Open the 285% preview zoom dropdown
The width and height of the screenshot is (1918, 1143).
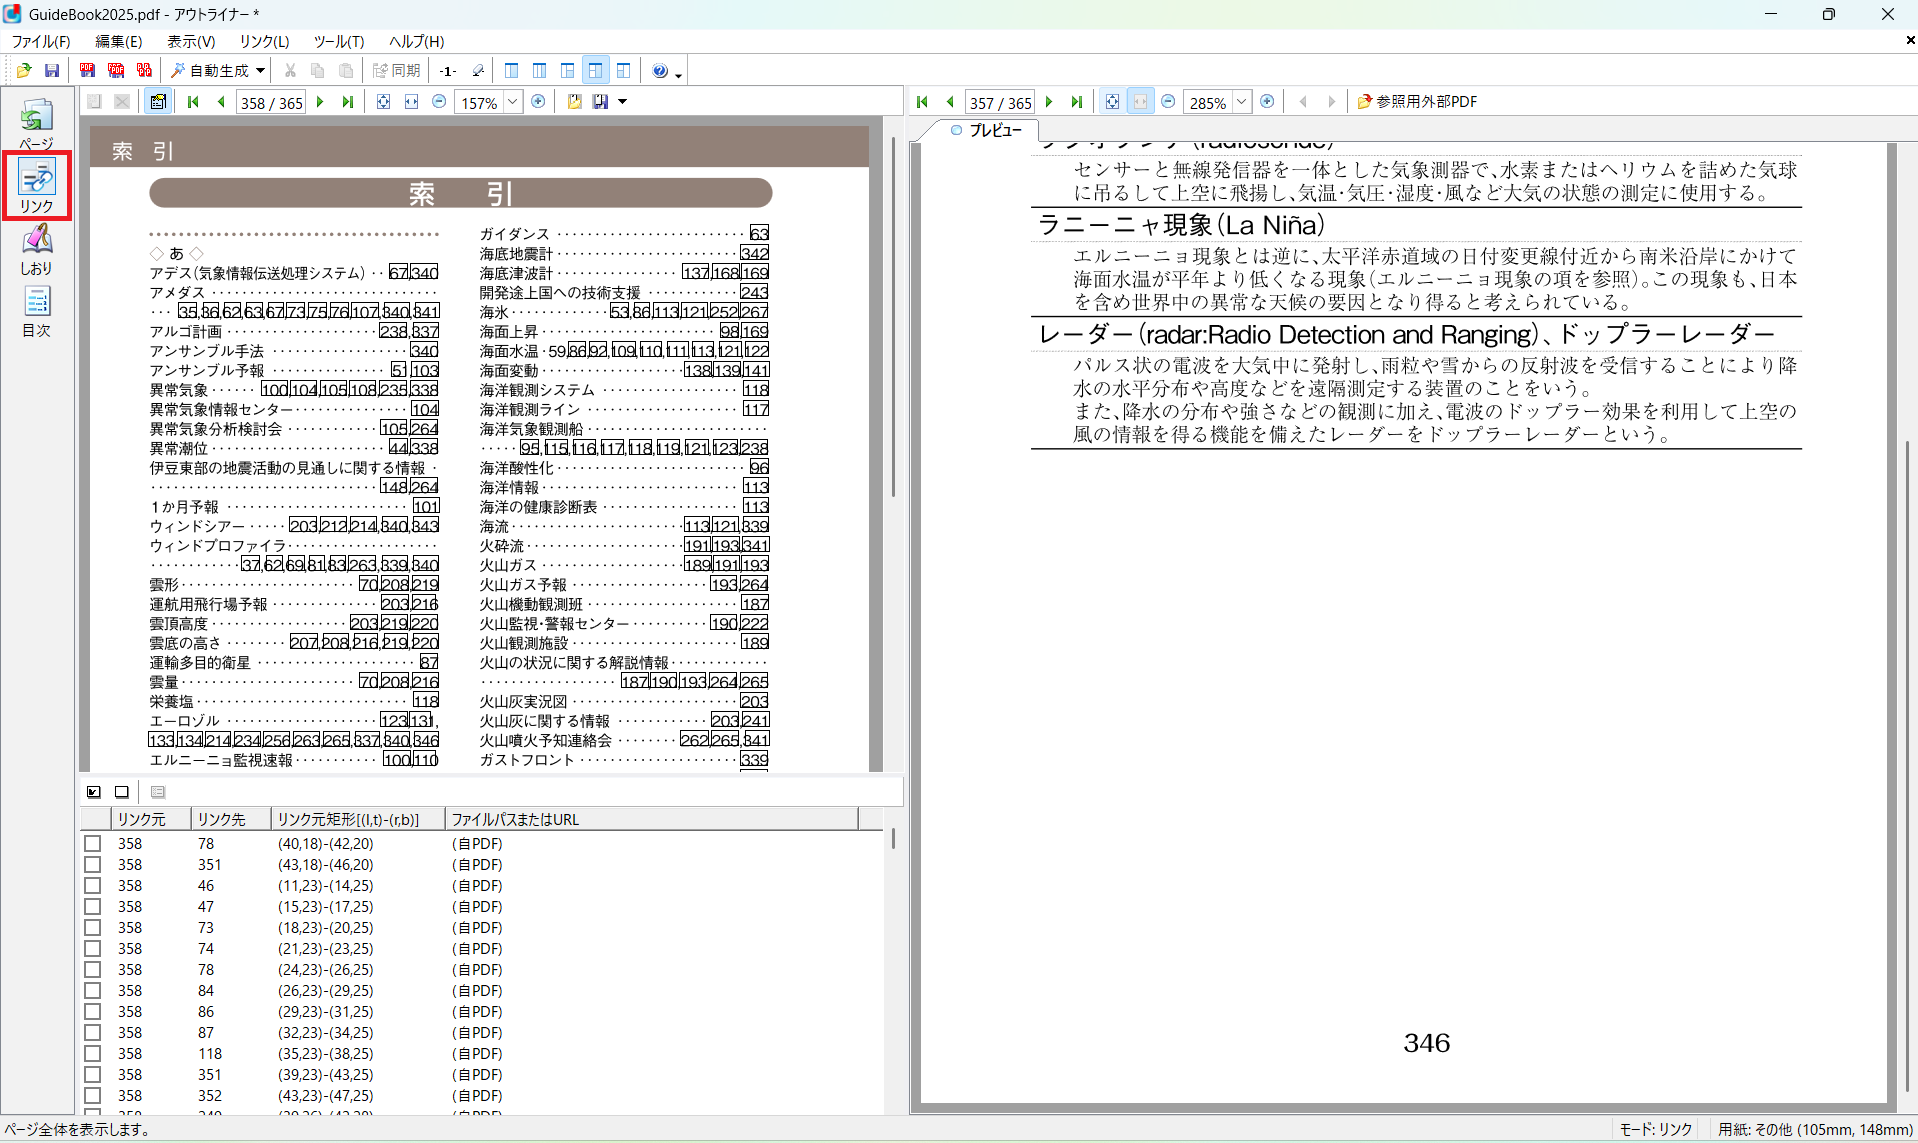click(1241, 102)
